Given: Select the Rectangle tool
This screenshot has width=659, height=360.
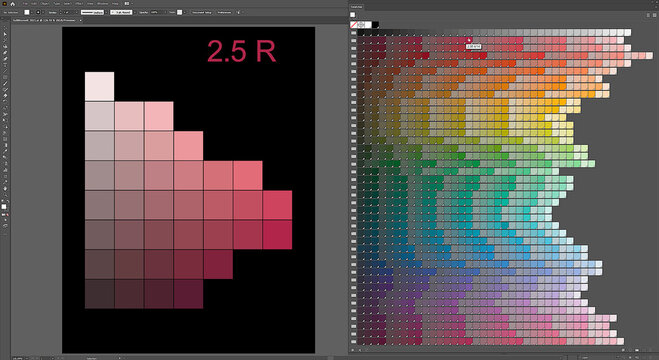Looking at the screenshot, I should coord(5,77).
